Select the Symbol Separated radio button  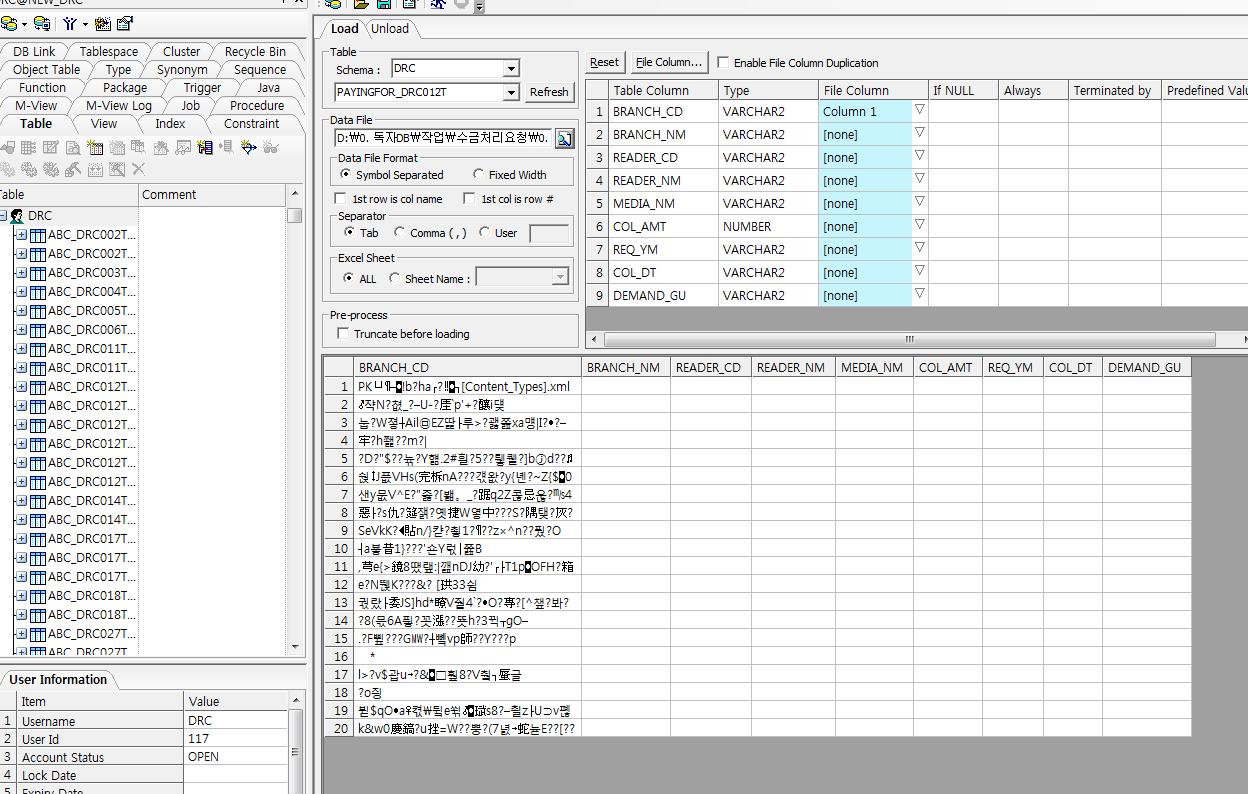[346, 175]
